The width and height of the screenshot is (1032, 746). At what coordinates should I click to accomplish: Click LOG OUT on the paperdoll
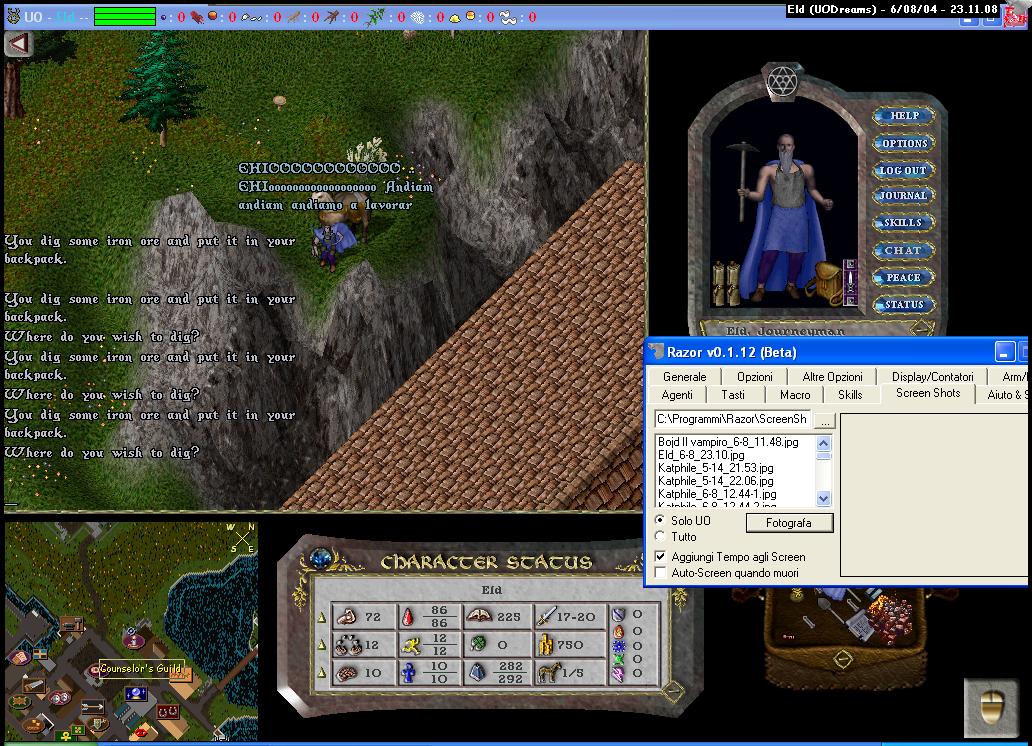(x=903, y=170)
